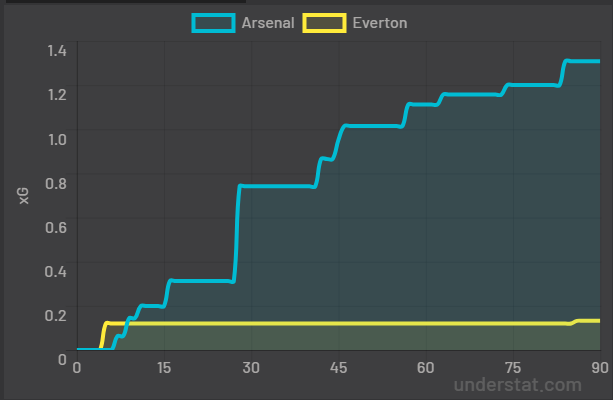Viewport: 613px width, 400px height.
Task: Click the 15 minute x-axis label
Action: 164,368
